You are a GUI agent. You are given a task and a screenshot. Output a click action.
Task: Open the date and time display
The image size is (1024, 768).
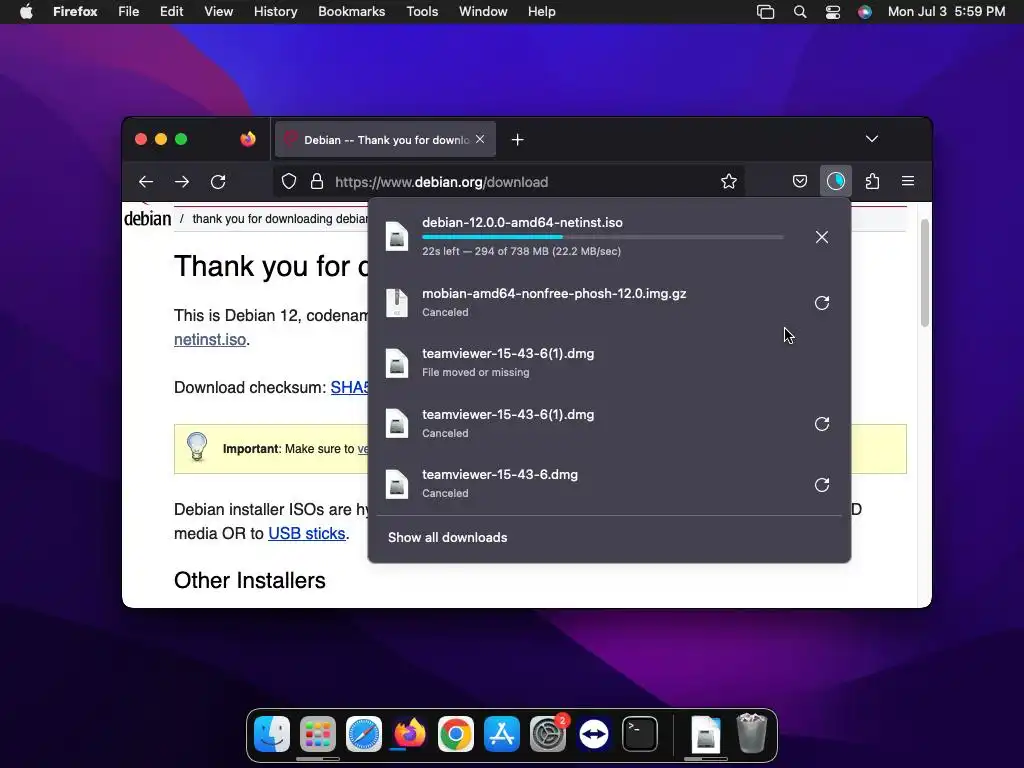(x=946, y=12)
